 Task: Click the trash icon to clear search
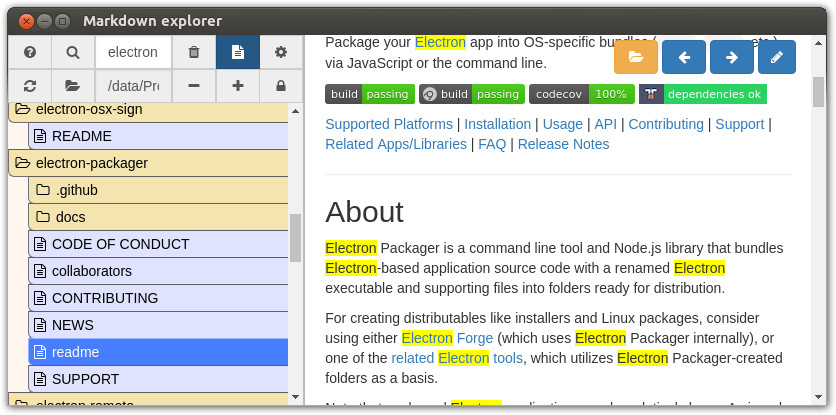pyautogui.click(x=194, y=52)
